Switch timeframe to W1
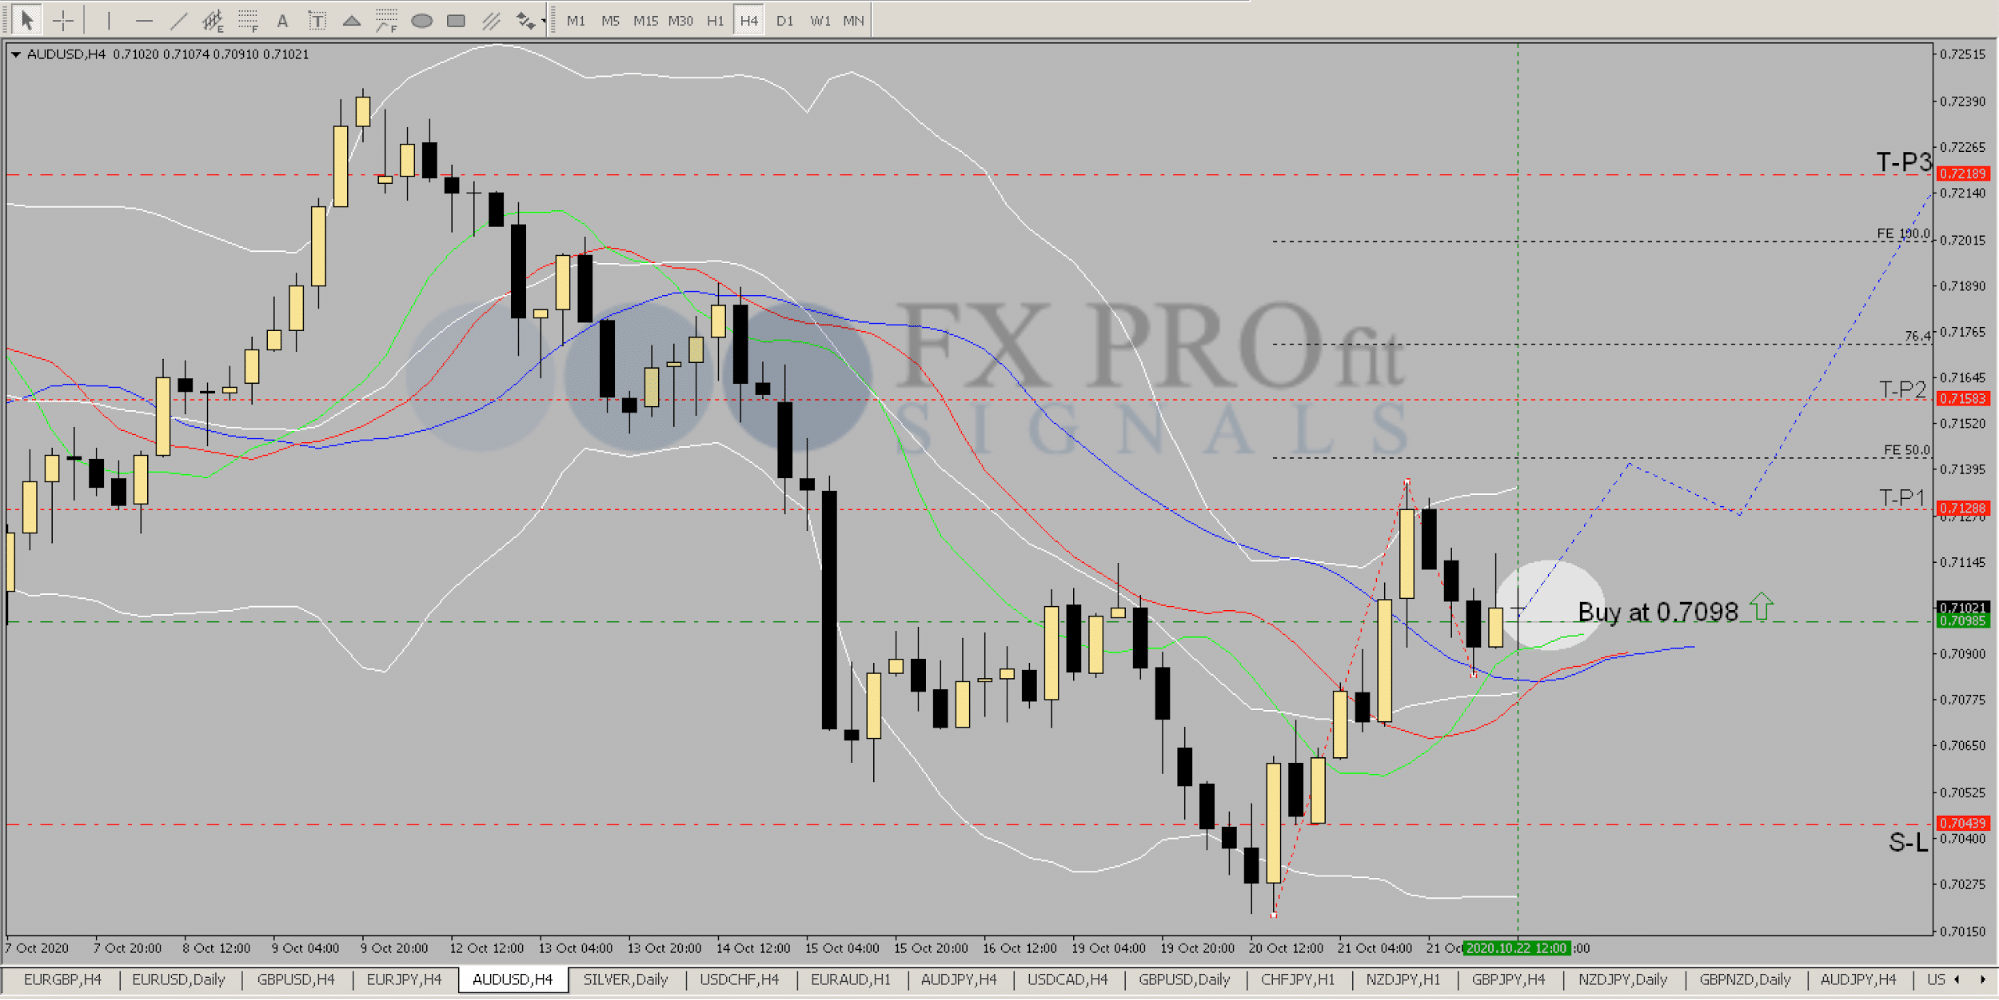 (820, 20)
